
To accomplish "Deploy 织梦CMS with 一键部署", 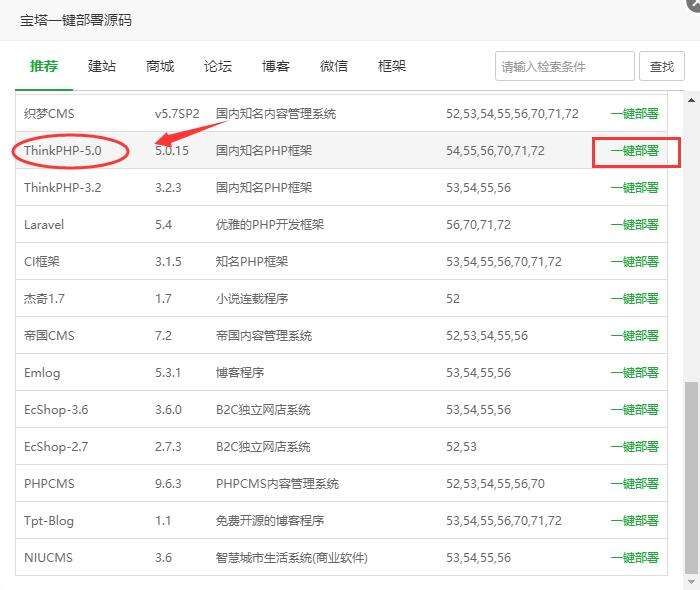I will tap(634, 114).
